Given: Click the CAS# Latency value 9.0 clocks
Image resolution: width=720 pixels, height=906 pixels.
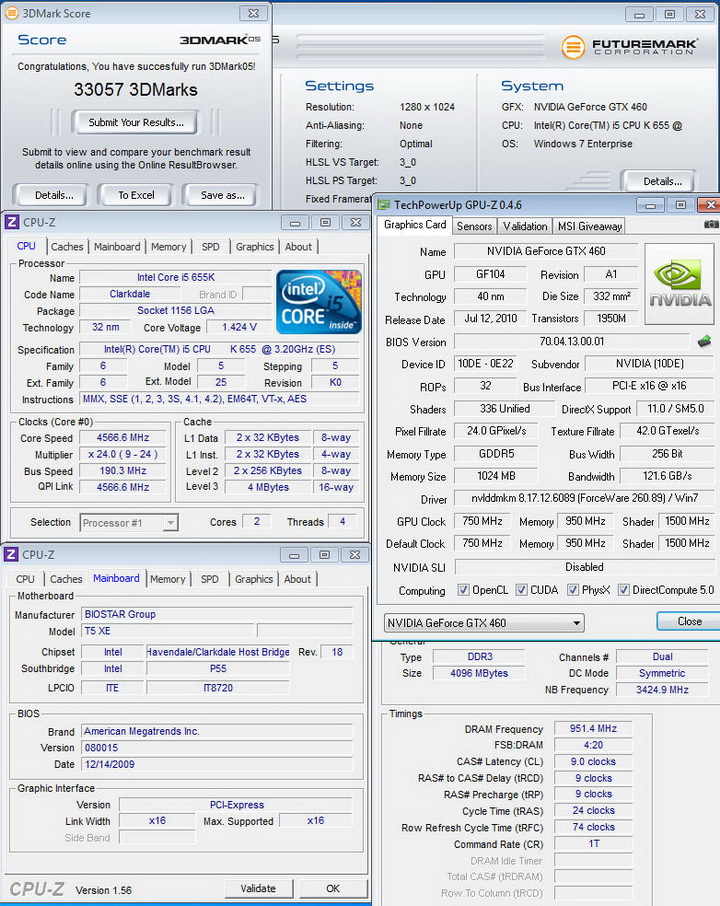Looking at the screenshot, I should (593, 762).
